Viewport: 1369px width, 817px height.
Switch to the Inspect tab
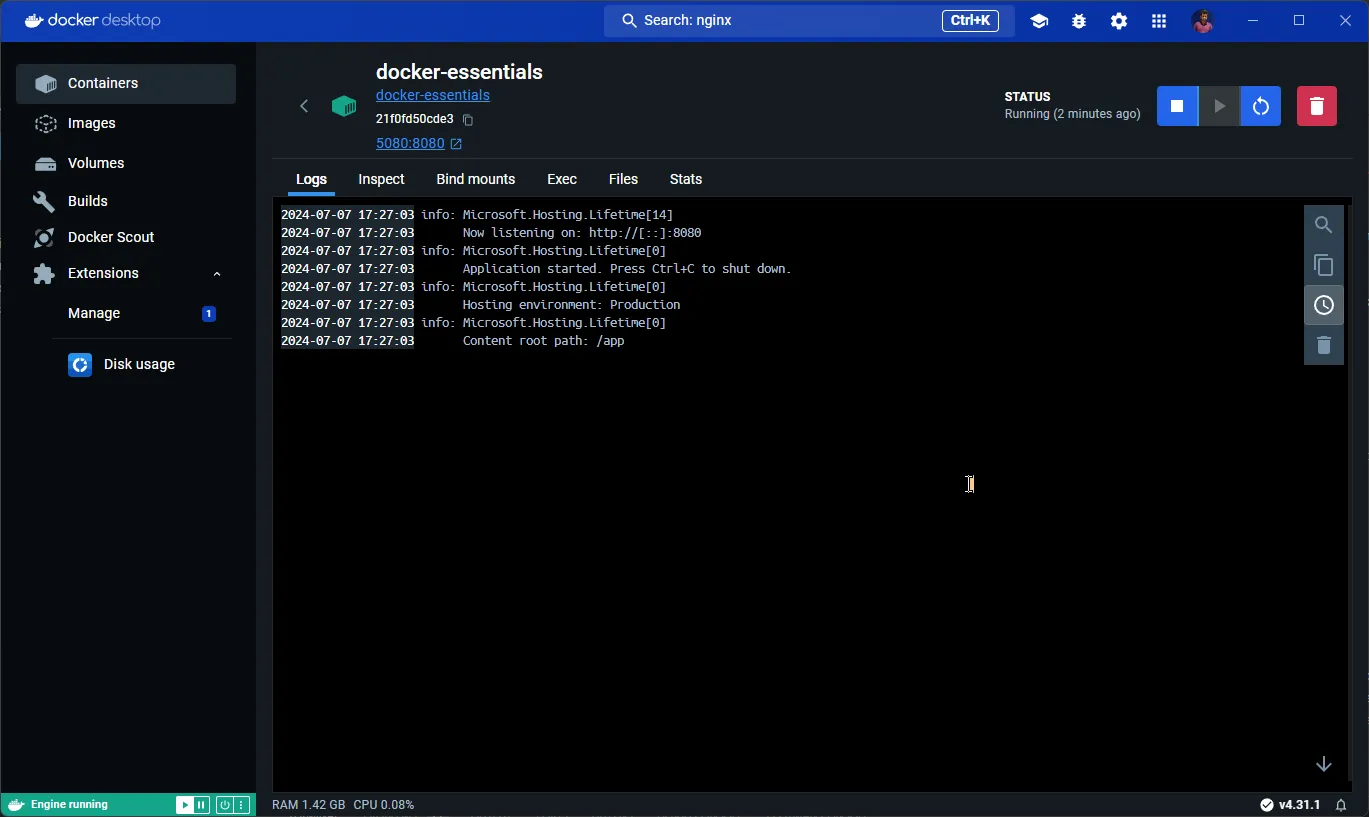[381, 179]
